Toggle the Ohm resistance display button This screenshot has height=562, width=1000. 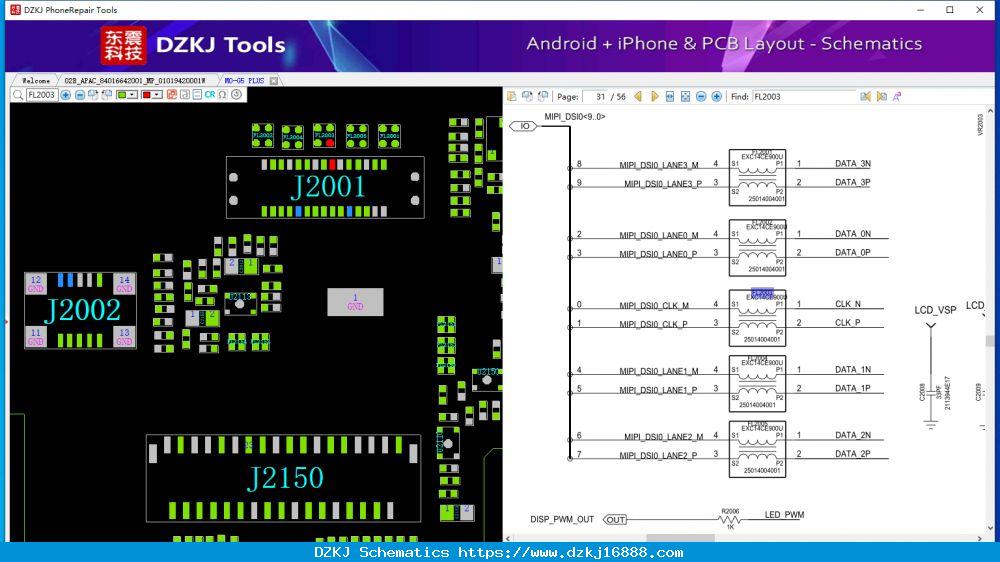[223, 94]
